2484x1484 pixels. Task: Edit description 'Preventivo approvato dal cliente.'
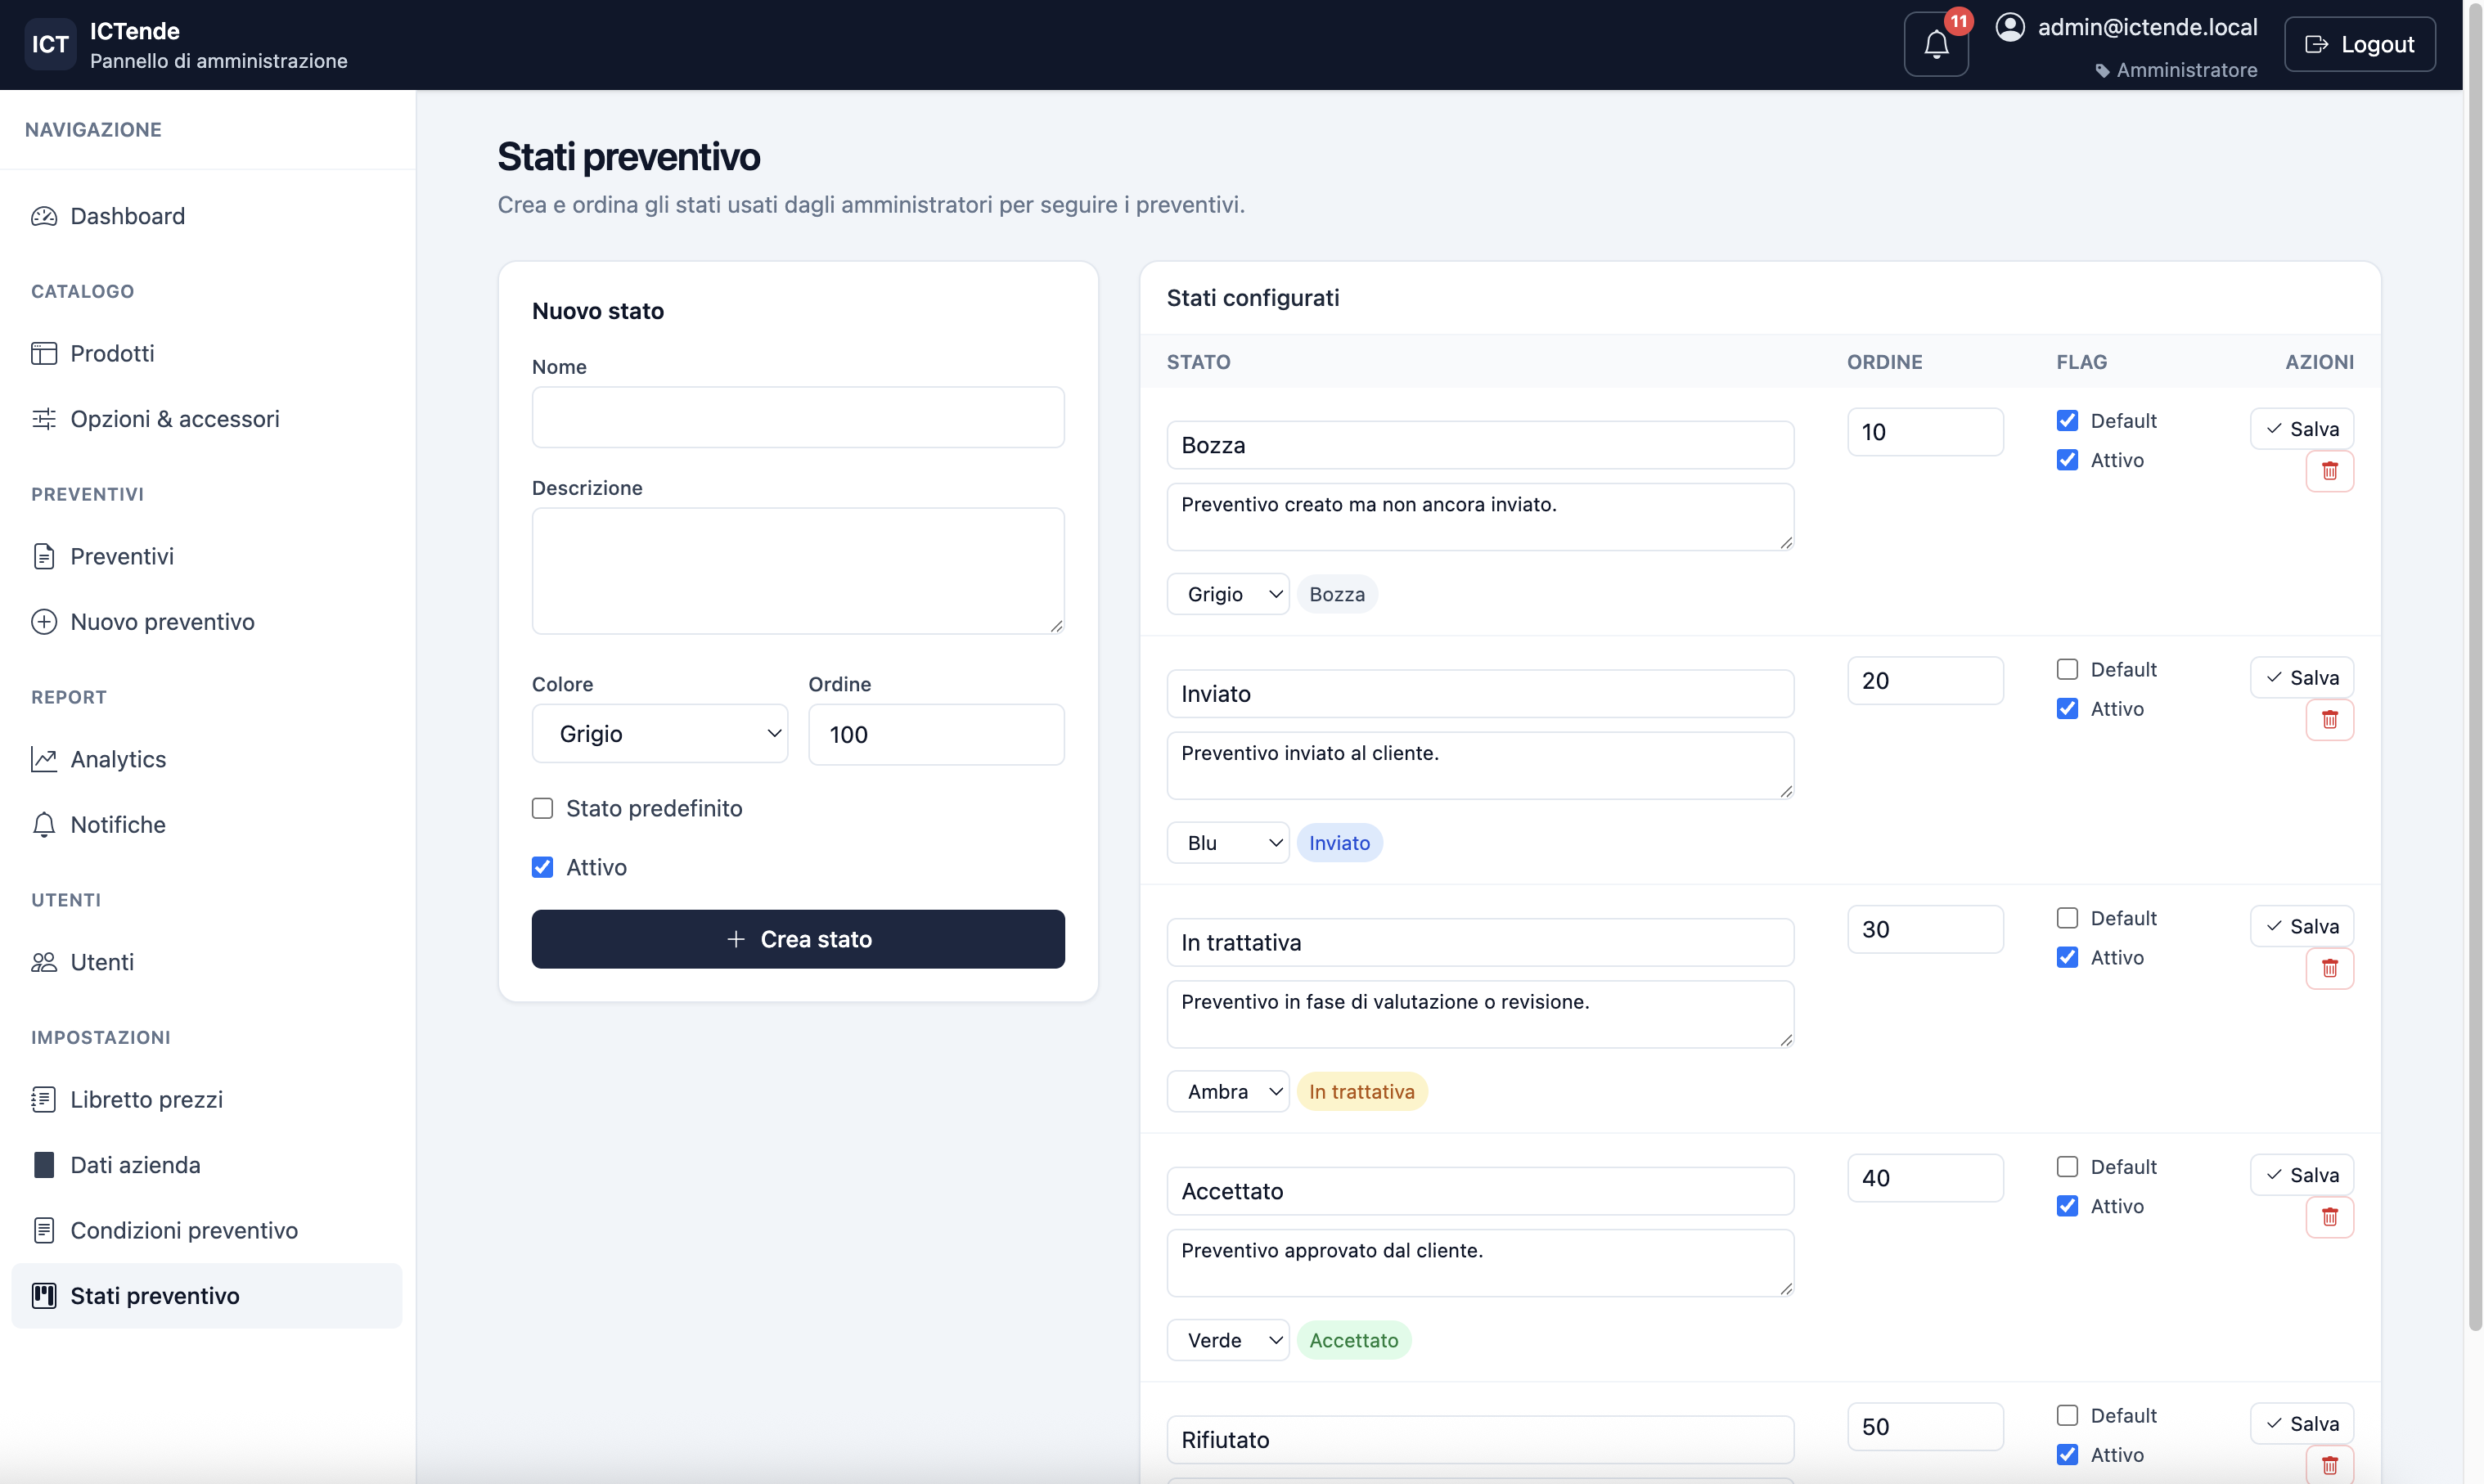coord(1480,1263)
